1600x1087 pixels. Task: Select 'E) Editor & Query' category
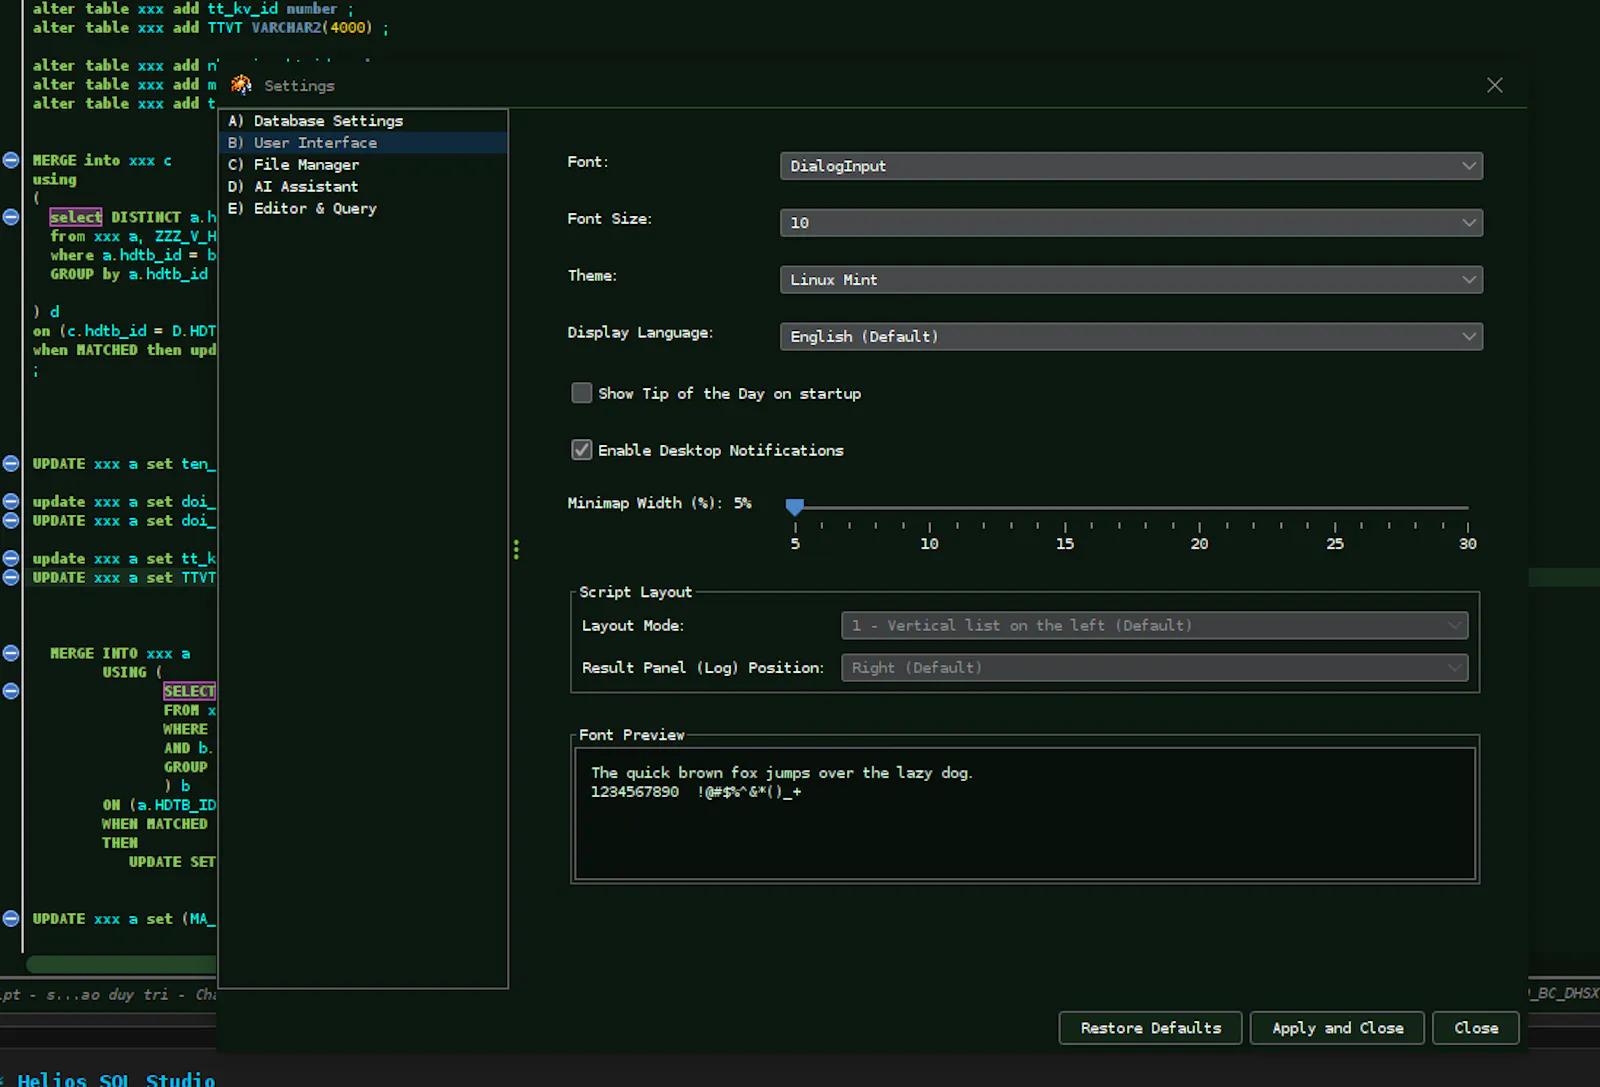pyautogui.click(x=363, y=209)
